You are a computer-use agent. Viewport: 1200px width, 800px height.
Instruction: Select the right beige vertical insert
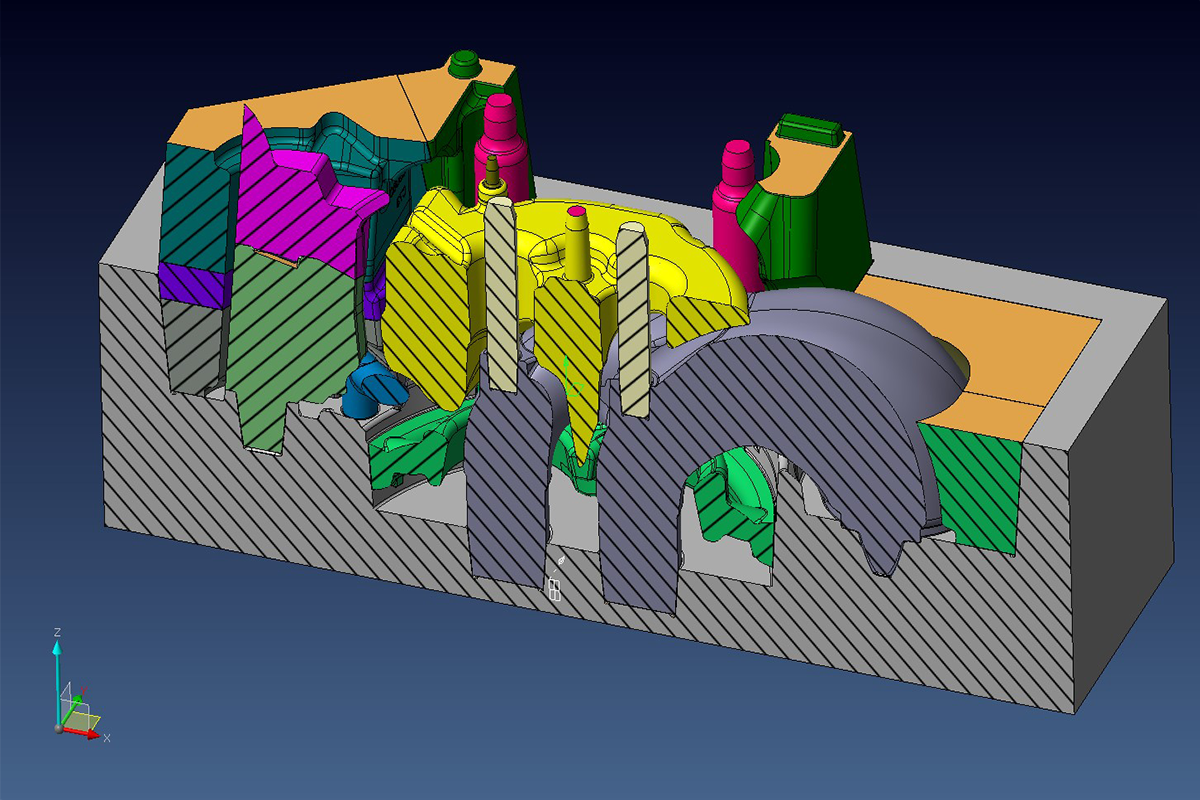[634, 320]
